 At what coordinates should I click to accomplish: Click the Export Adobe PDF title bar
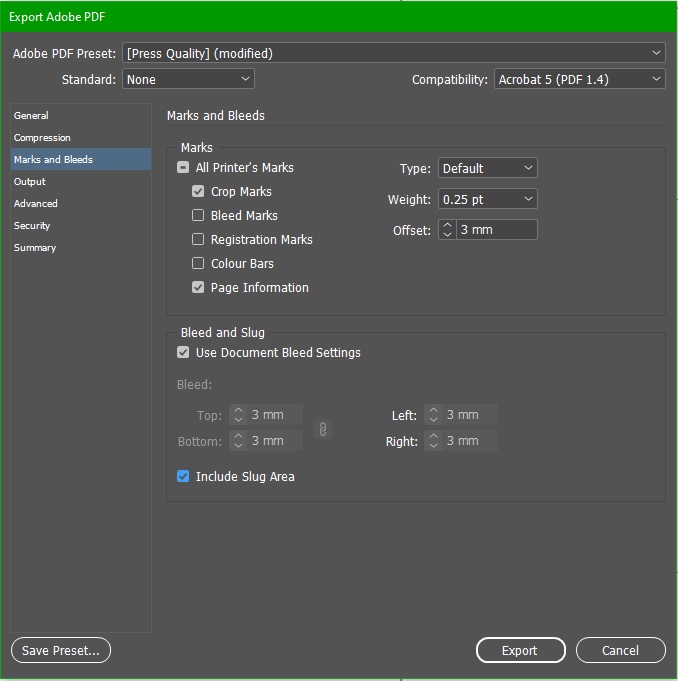click(339, 17)
